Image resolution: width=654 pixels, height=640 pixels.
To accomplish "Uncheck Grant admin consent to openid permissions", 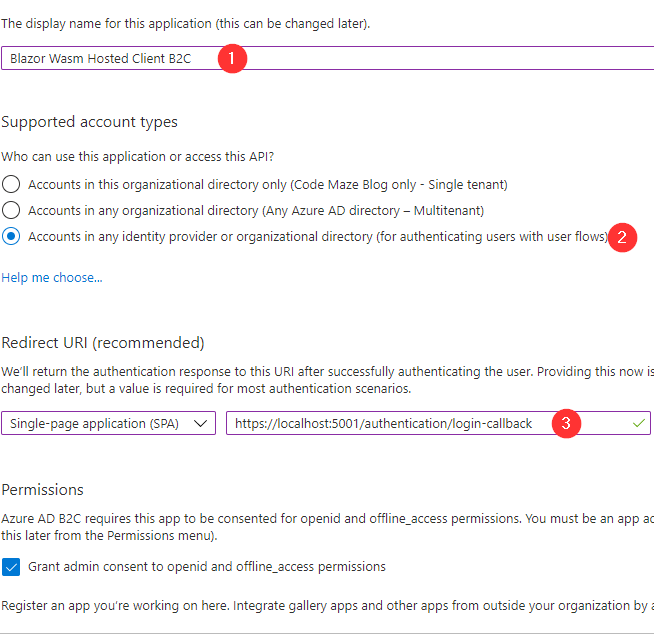I will (x=11, y=567).
